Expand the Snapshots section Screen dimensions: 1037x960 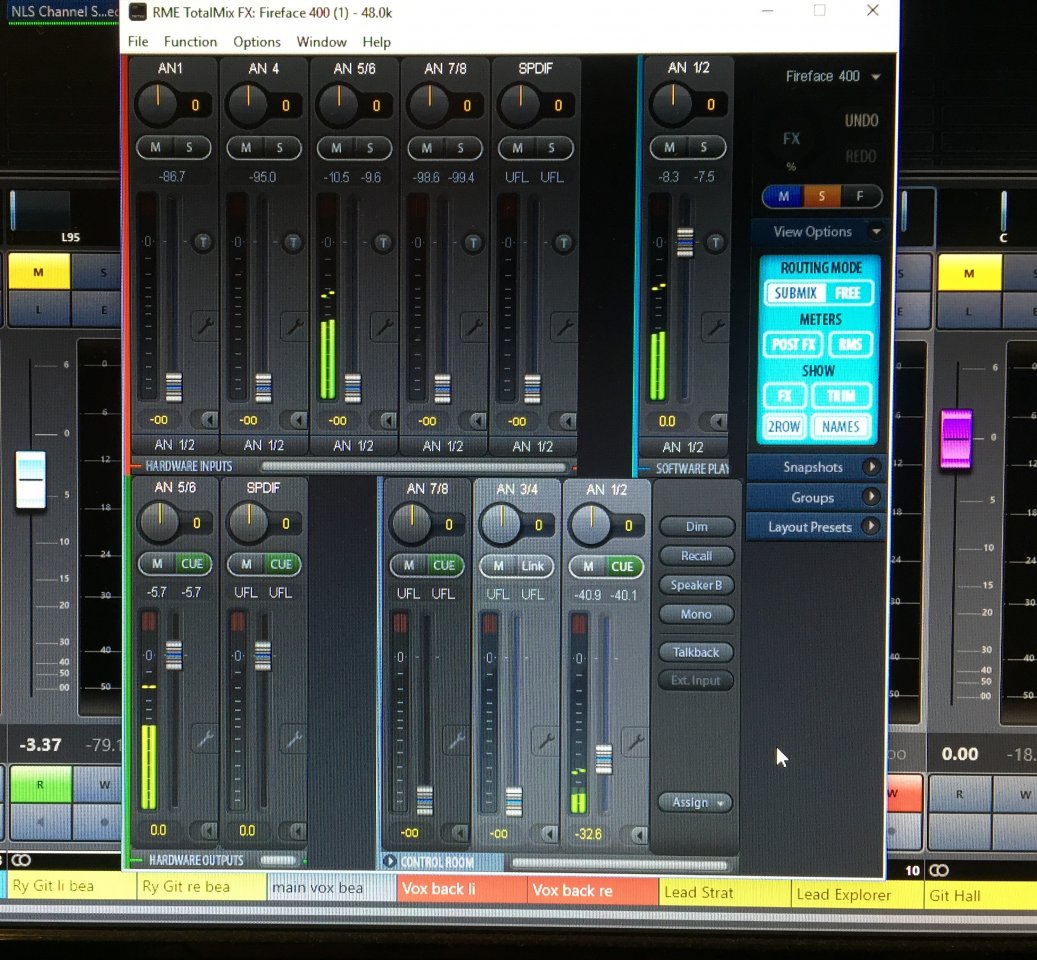pos(871,467)
